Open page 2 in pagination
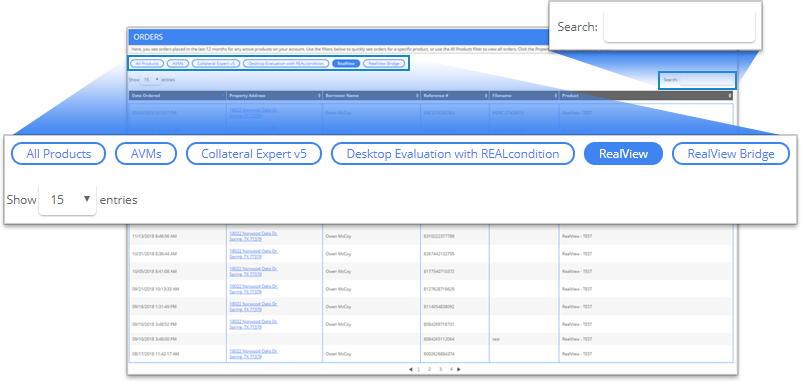Screen dimensions: 801x382 [x=429, y=369]
